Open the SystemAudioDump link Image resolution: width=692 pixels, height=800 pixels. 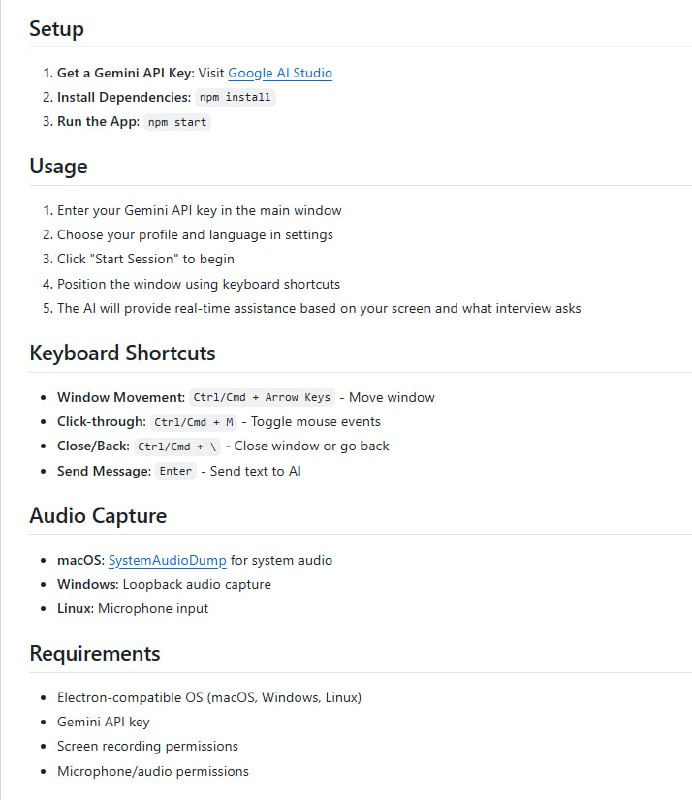pos(167,560)
